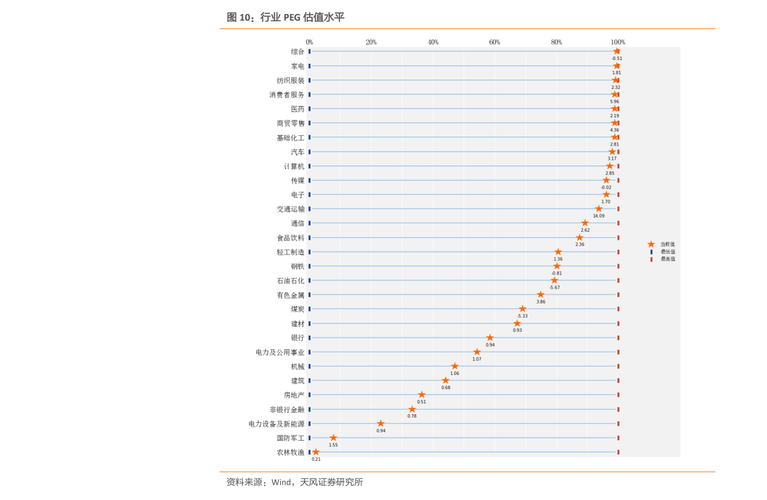Select the 机械 row star marker
The width and height of the screenshot is (767, 500).
coord(455,367)
